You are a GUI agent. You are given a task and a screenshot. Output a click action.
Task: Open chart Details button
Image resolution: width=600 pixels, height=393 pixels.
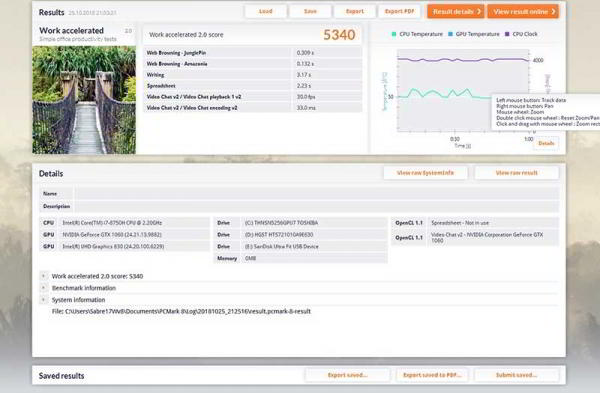[546, 143]
